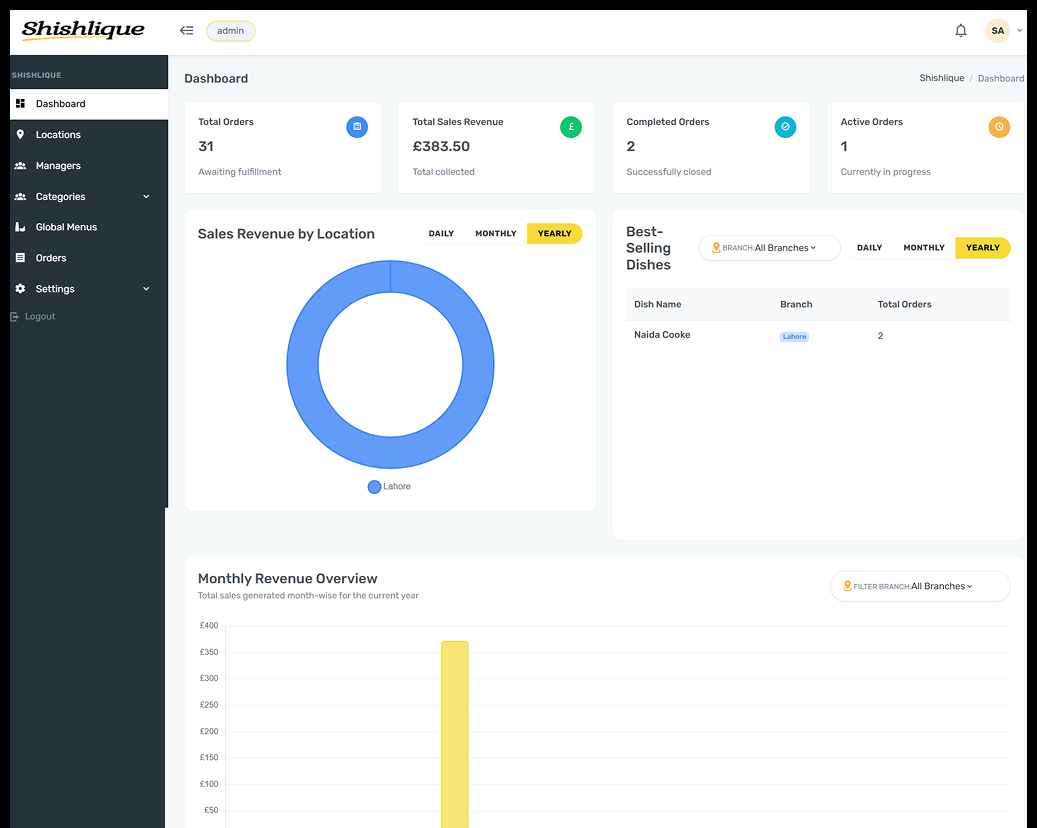Click the yellow revenue bar in the chart

454,734
